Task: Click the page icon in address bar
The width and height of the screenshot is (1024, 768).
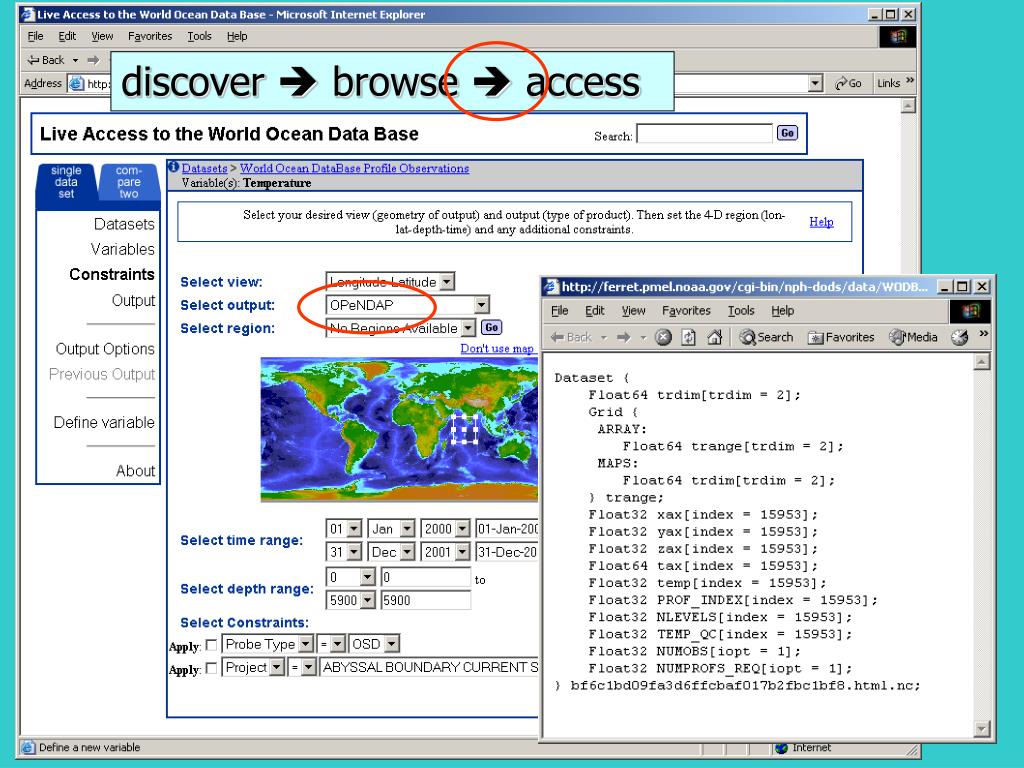Action: click(x=76, y=84)
